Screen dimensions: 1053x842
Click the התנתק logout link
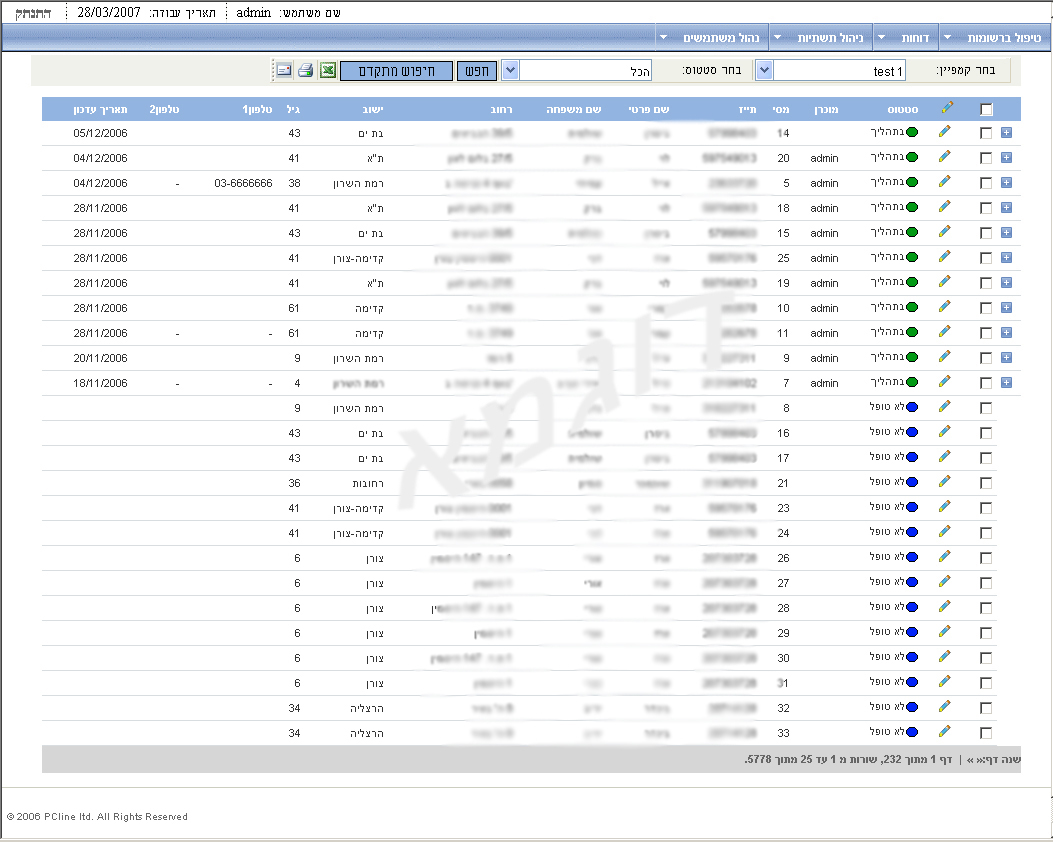(33, 13)
